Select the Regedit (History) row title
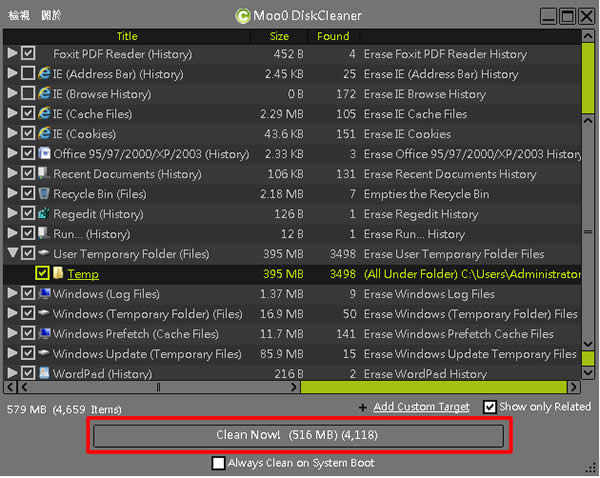 tap(98, 214)
